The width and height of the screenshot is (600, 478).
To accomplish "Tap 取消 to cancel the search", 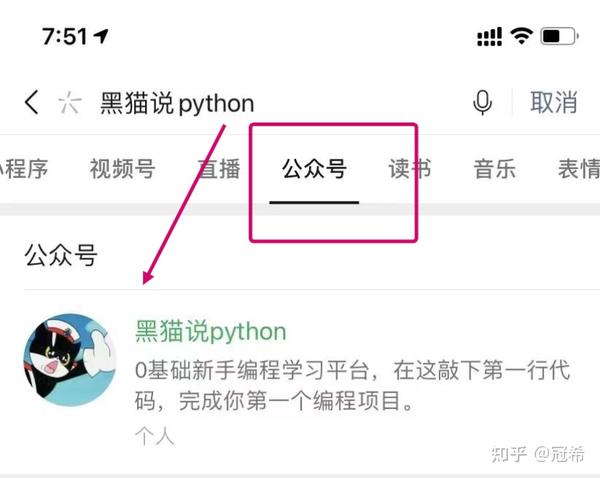I will pyautogui.click(x=554, y=102).
